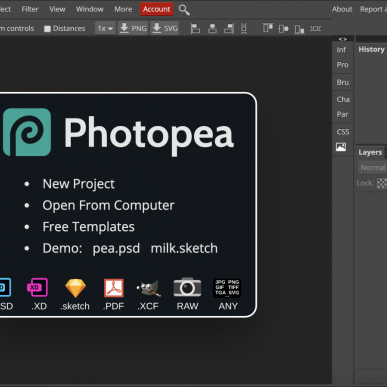Click the Photopea spiral logo

[27, 132]
